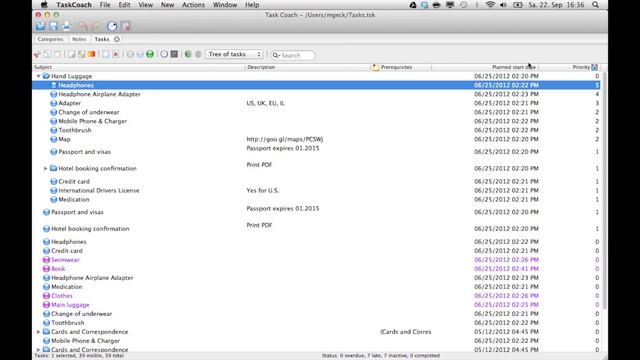Expand the indented Hotel booking confirmation folder
The image size is (640, 360).
pos(46,168)
